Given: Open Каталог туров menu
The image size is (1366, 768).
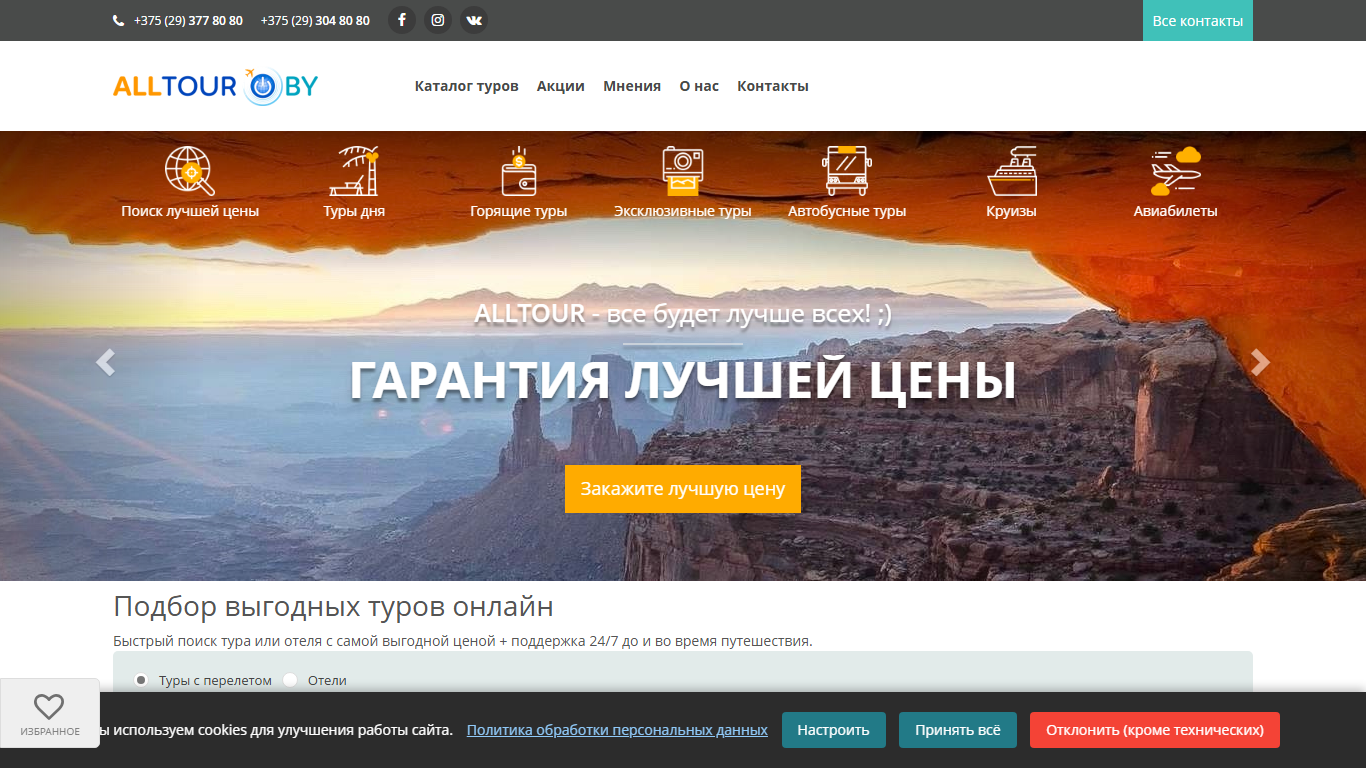Looking at the screenshot, I should point(467,86).
